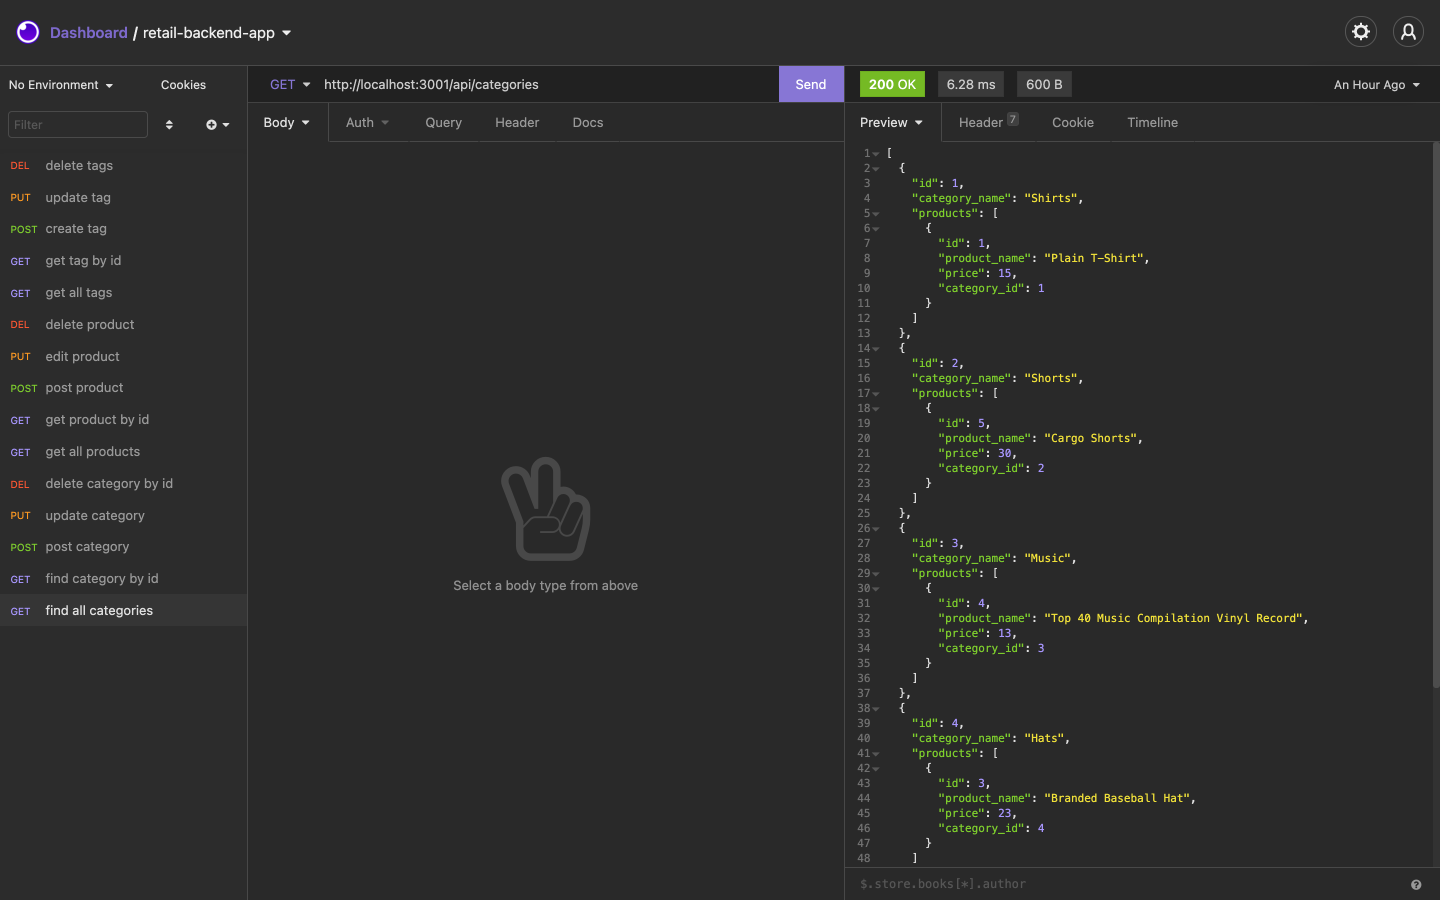Open the response time indicator showing 6.28 ms
1441x900 pixels.
click(x=970, y=84)
